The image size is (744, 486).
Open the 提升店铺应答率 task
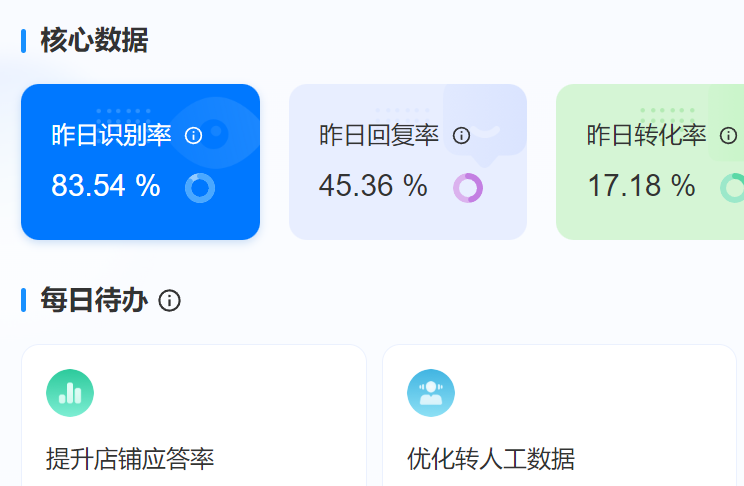(130, 459)
